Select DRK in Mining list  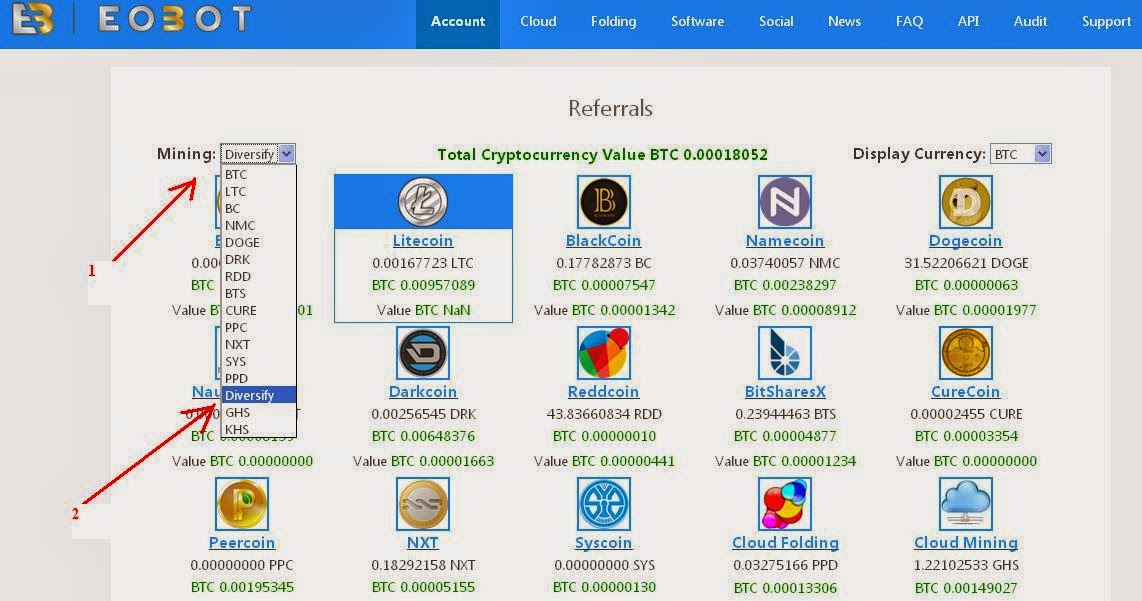pos(259,259)
